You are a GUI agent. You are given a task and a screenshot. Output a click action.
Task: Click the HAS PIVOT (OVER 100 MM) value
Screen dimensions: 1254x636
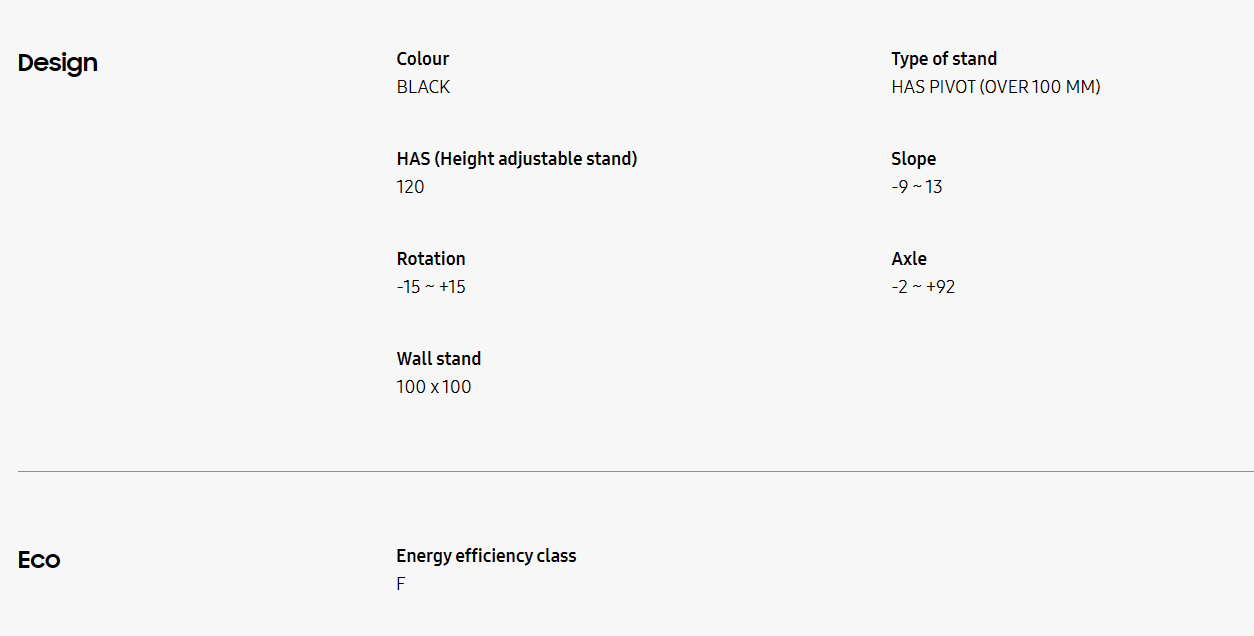(x=996, y=87)
